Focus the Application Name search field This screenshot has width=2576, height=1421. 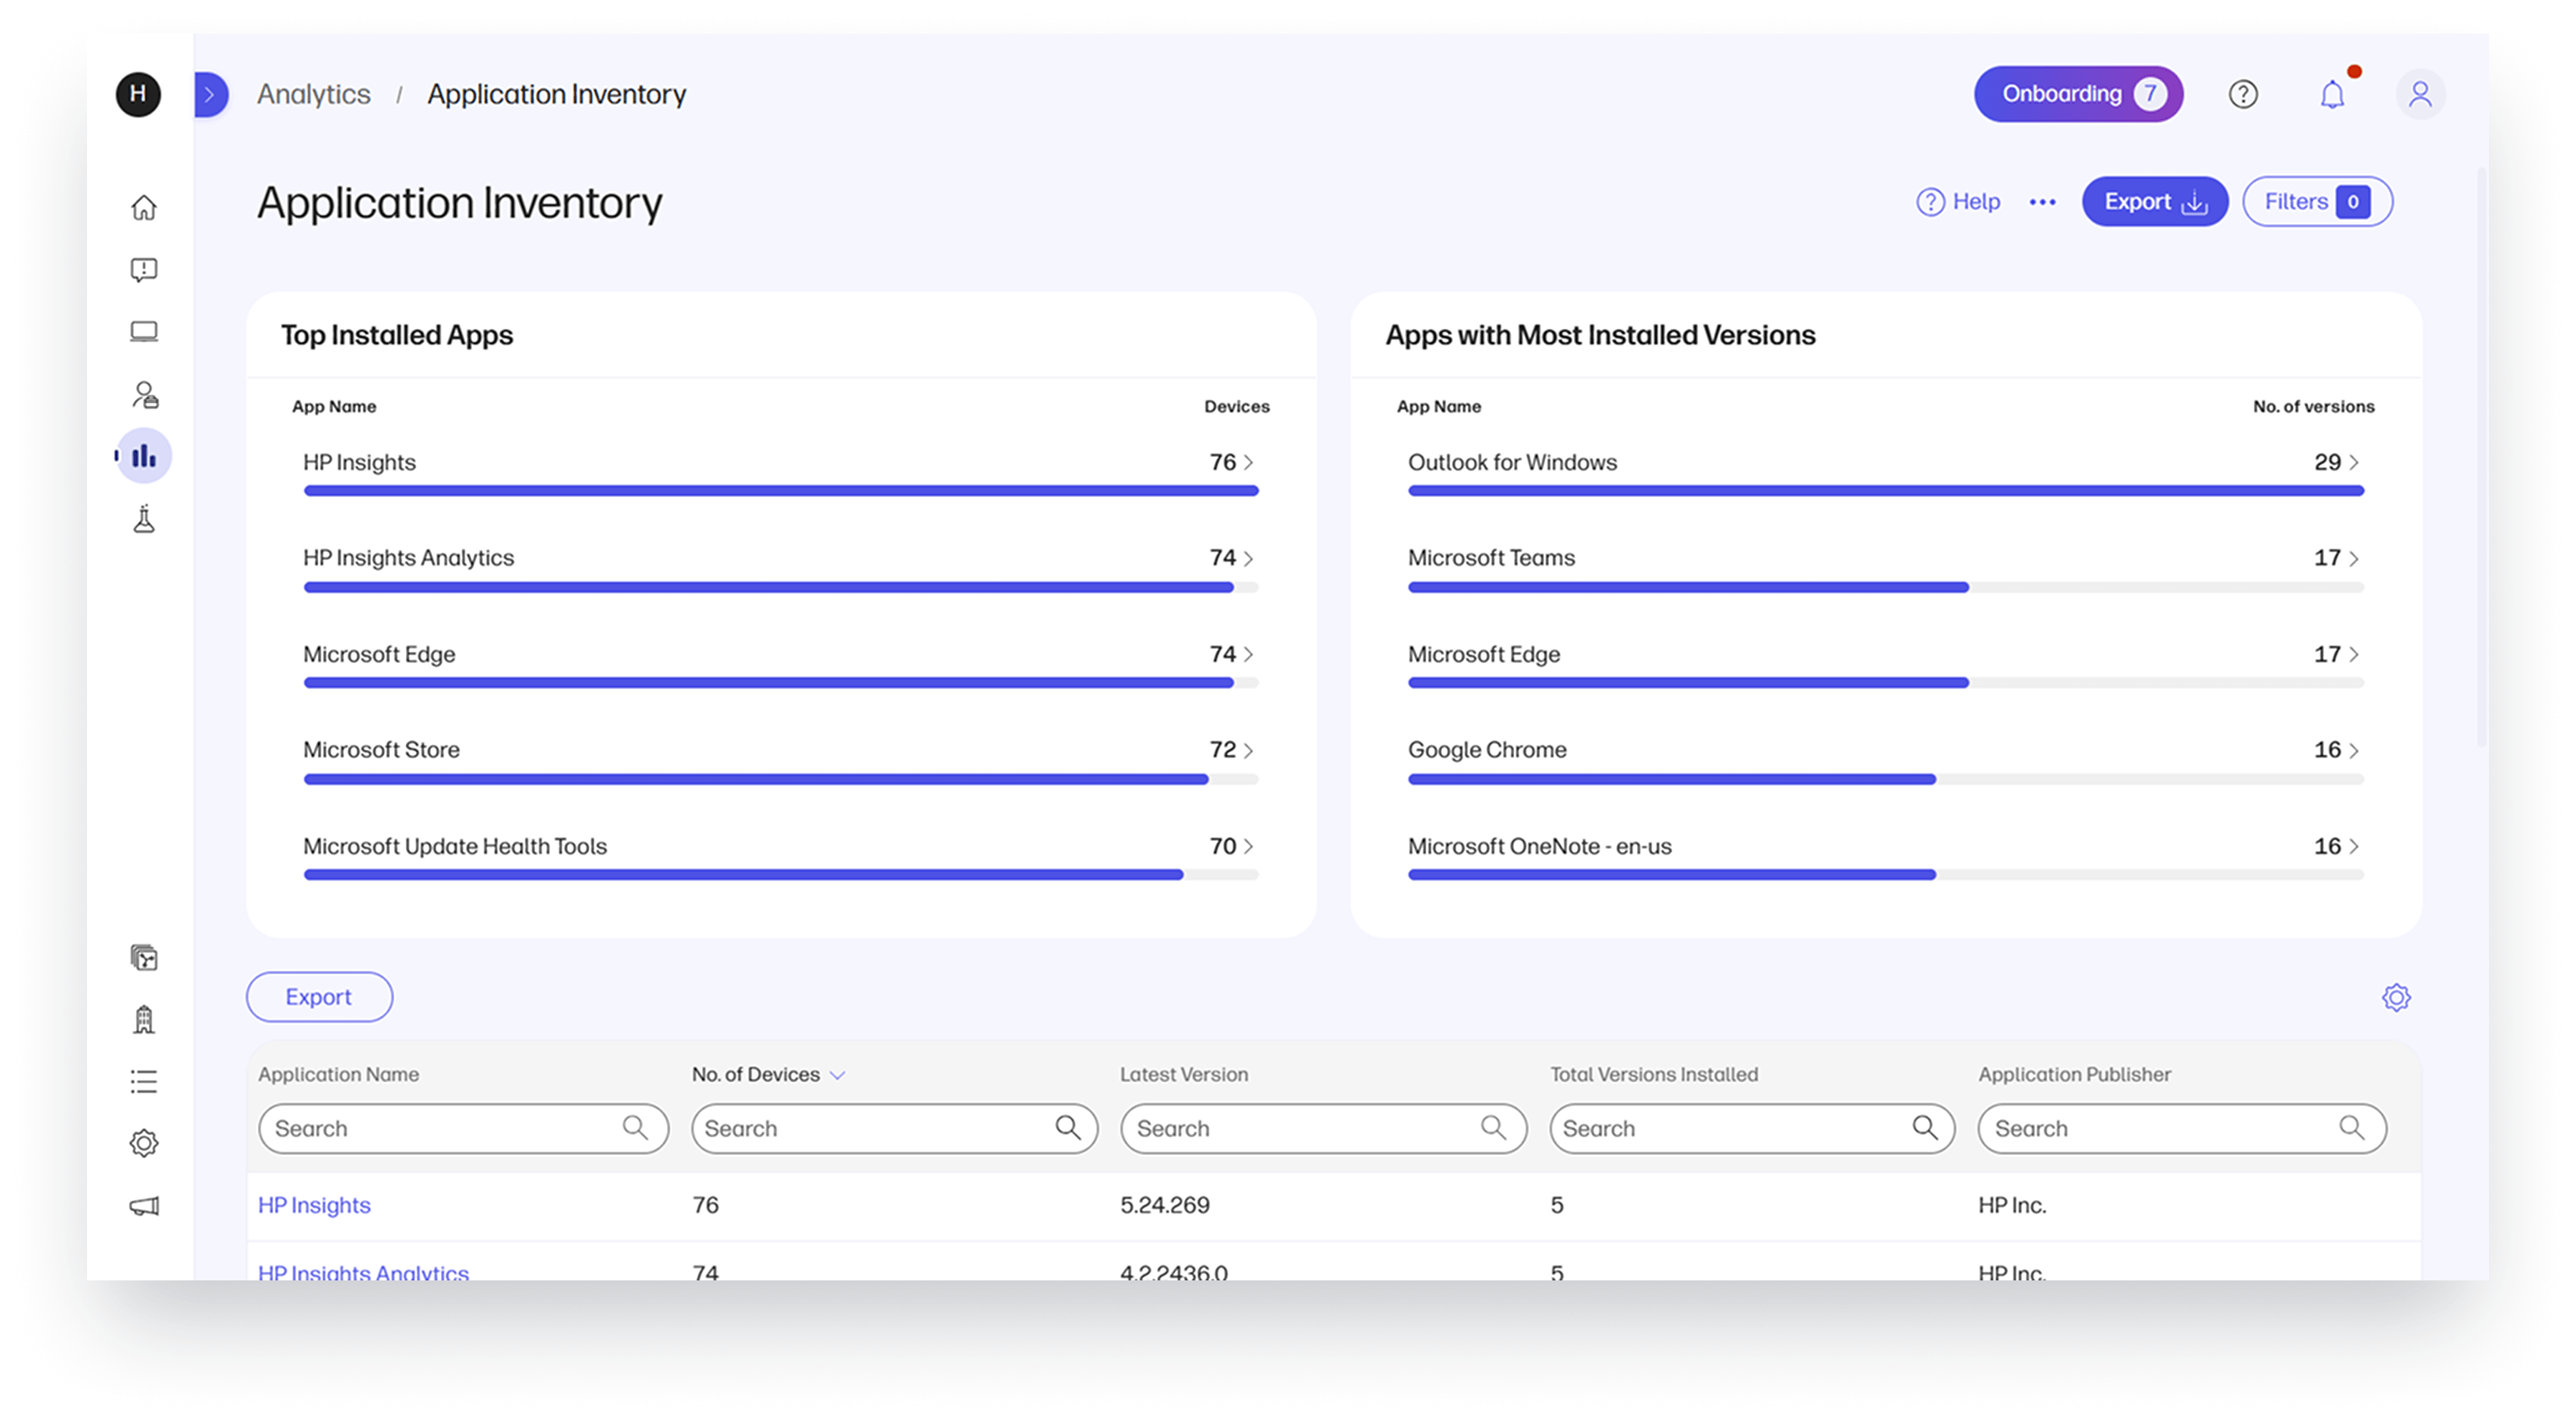pos(463,1128)
